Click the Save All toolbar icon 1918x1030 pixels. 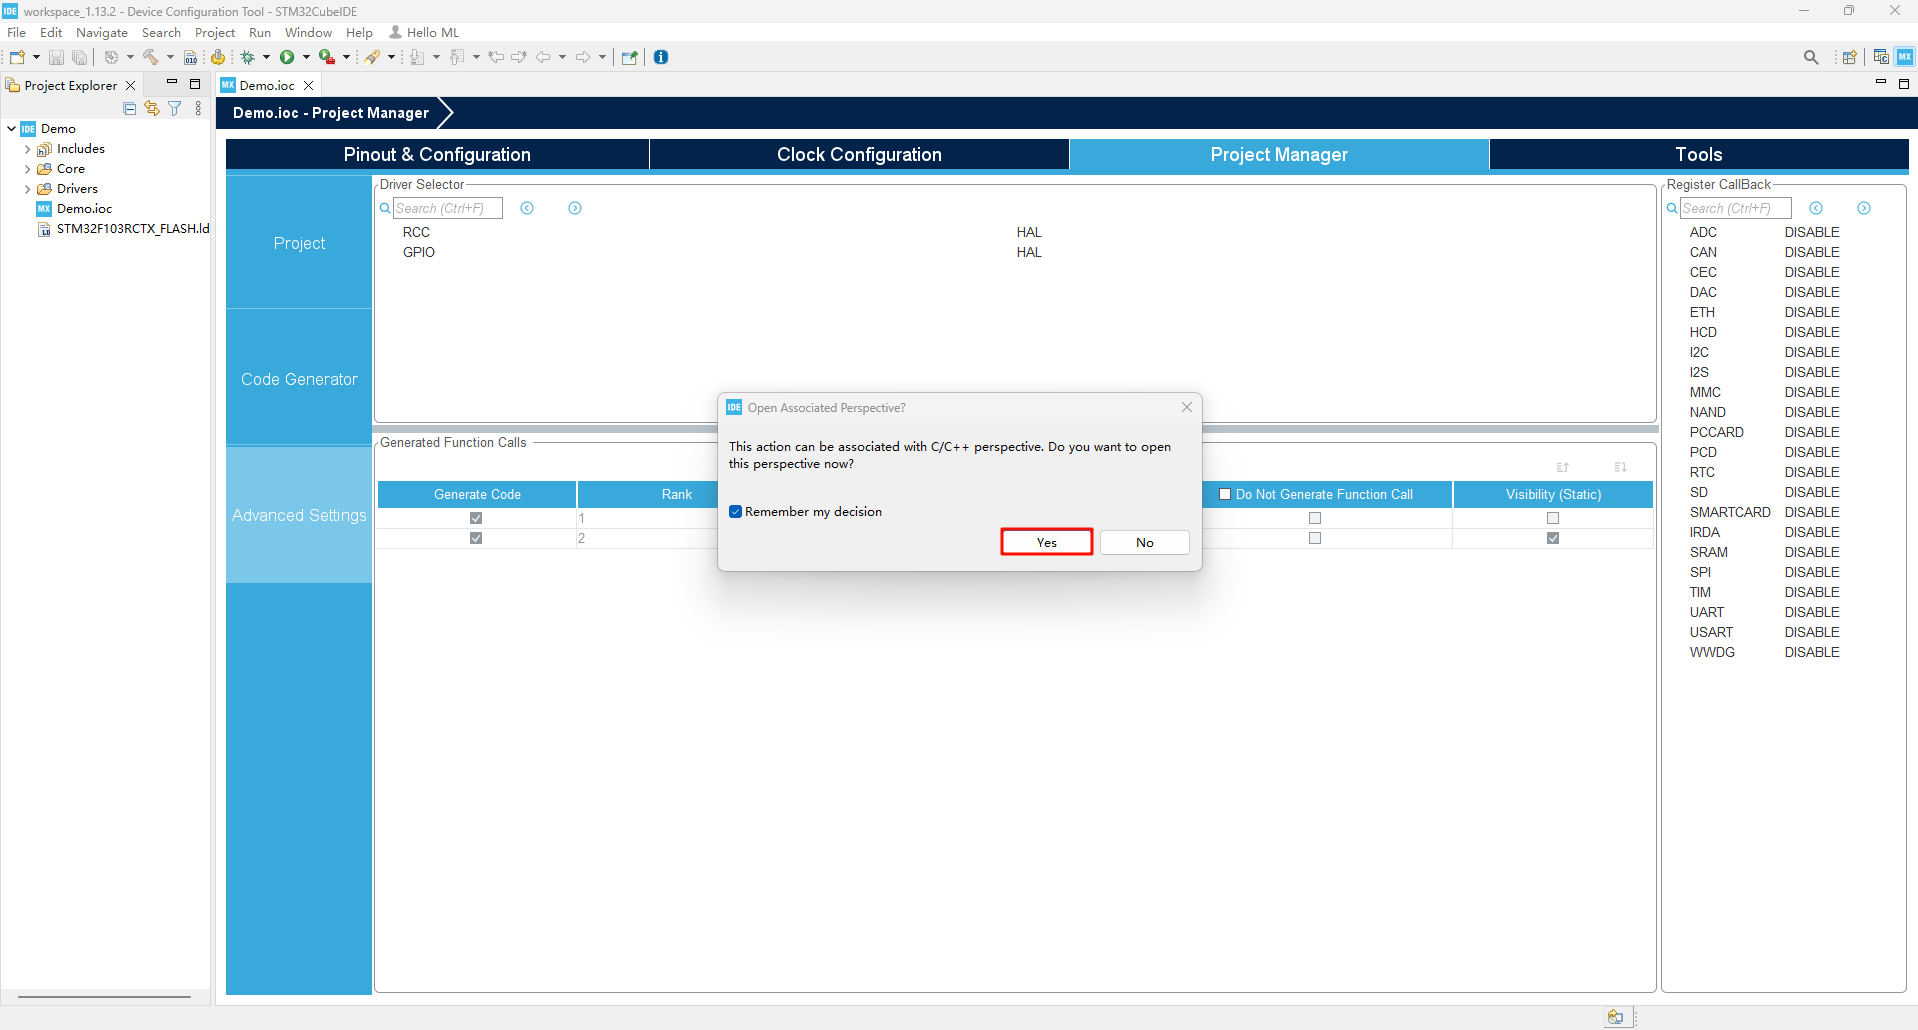pos(79,57)
